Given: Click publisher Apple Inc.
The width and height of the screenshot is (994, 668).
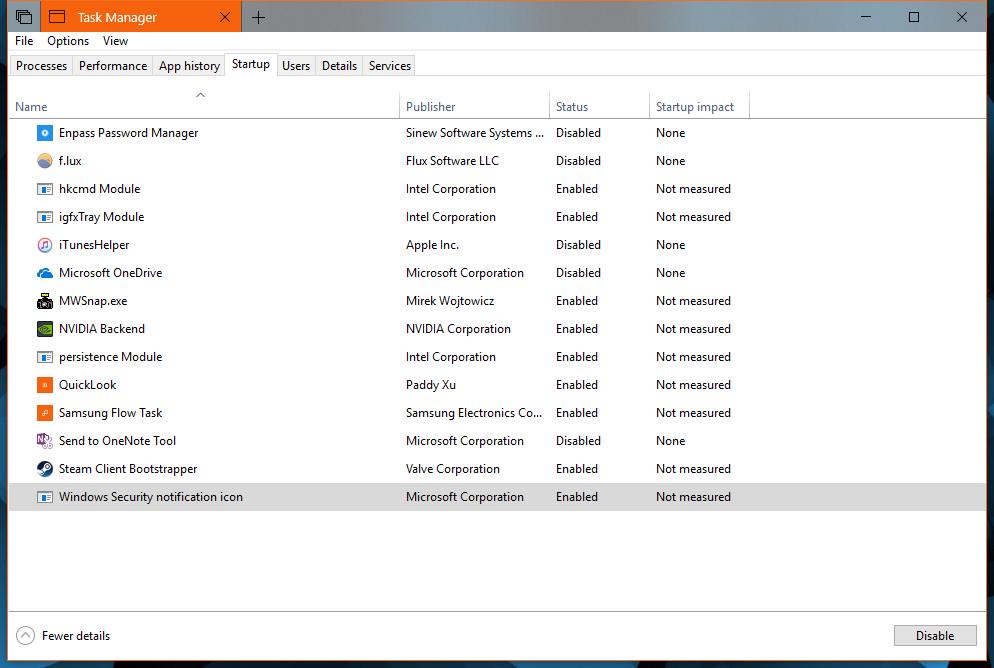Looking at the screenshot, I should click(432, 245).
